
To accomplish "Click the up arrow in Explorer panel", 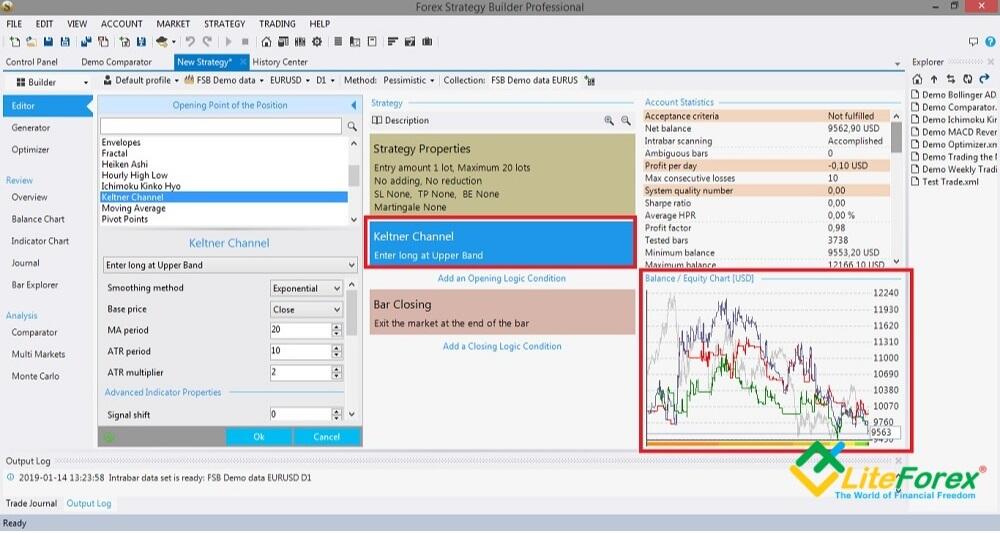I will click(x=934, y=79).
